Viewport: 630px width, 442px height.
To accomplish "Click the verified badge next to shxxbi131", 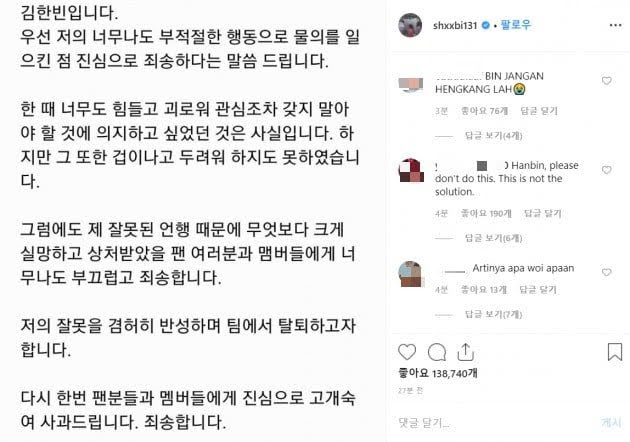I will (x=486, y=25).
